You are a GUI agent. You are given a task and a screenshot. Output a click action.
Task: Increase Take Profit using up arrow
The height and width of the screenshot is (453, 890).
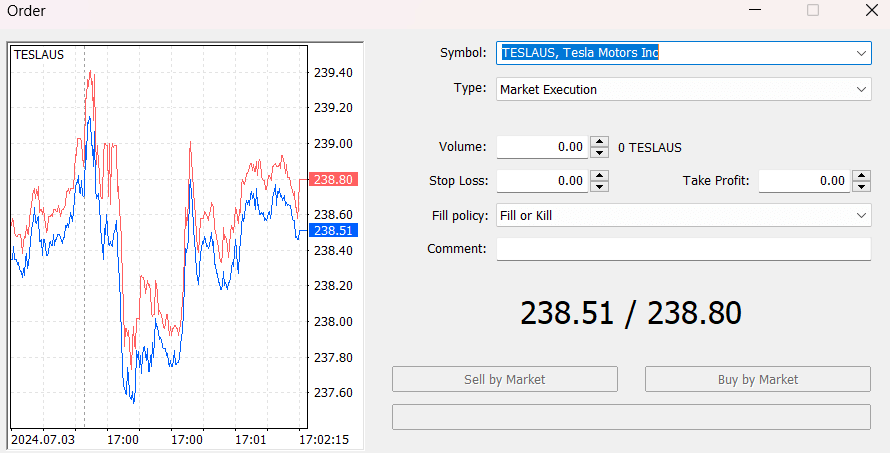coord(861,176)
